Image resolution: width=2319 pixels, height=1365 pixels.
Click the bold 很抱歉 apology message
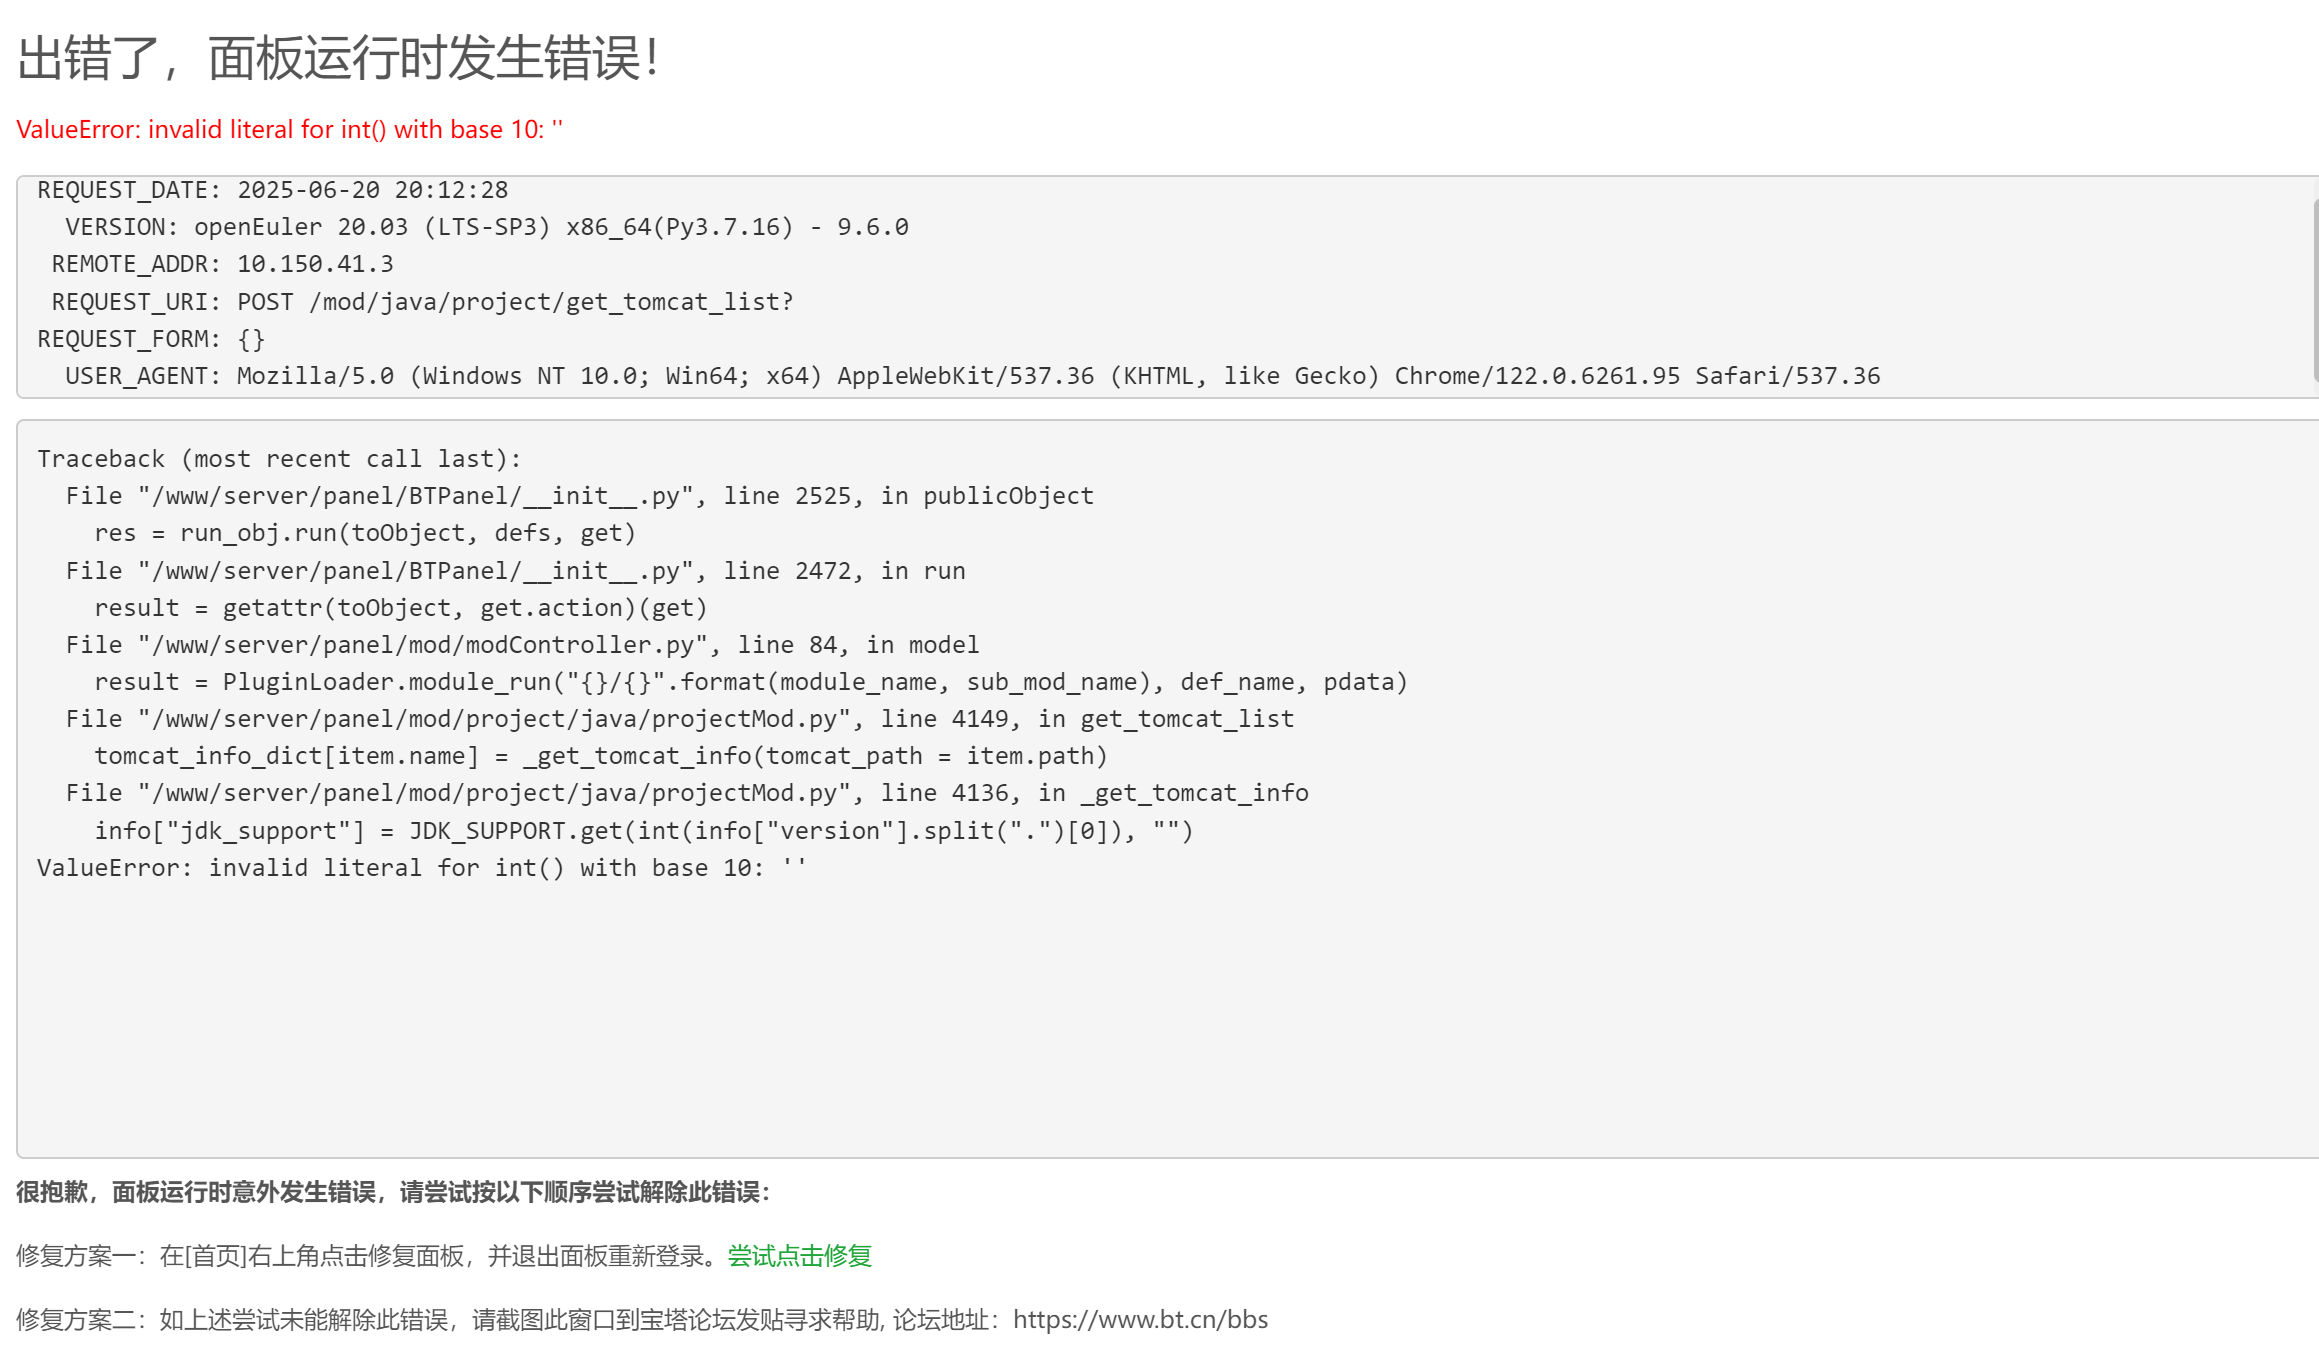394,1192
